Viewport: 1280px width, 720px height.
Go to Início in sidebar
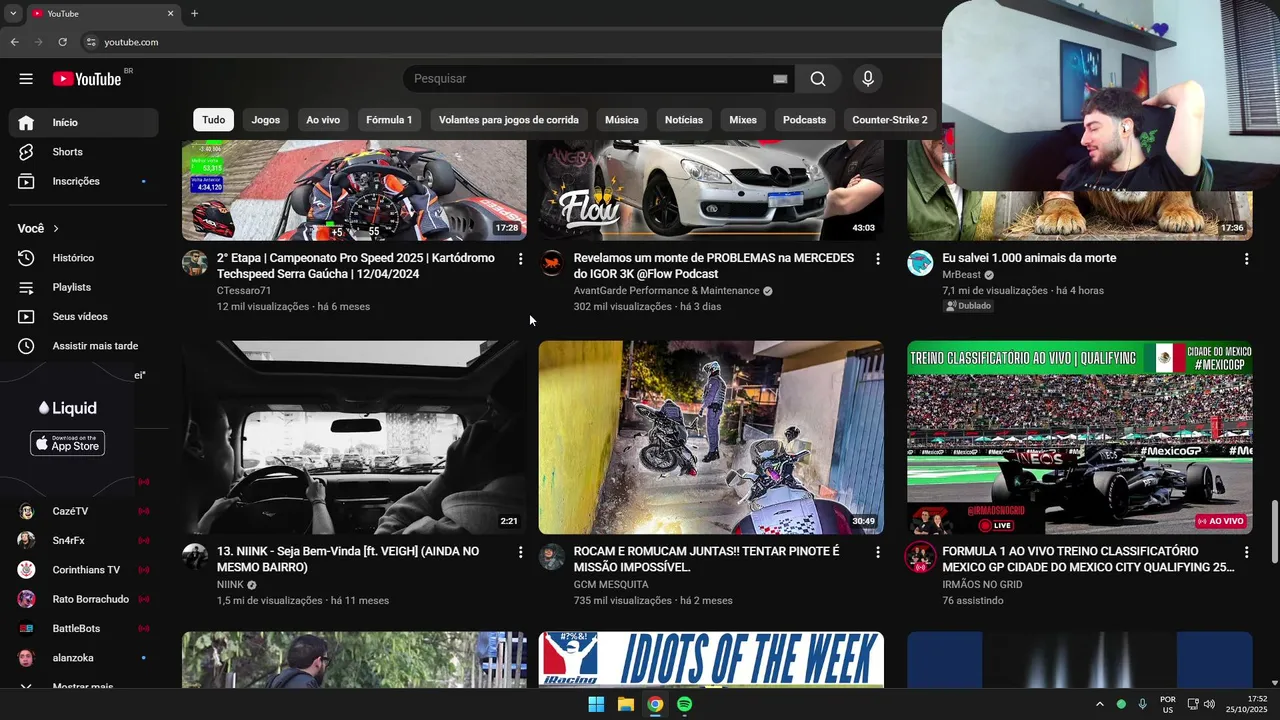click(83, 122)
